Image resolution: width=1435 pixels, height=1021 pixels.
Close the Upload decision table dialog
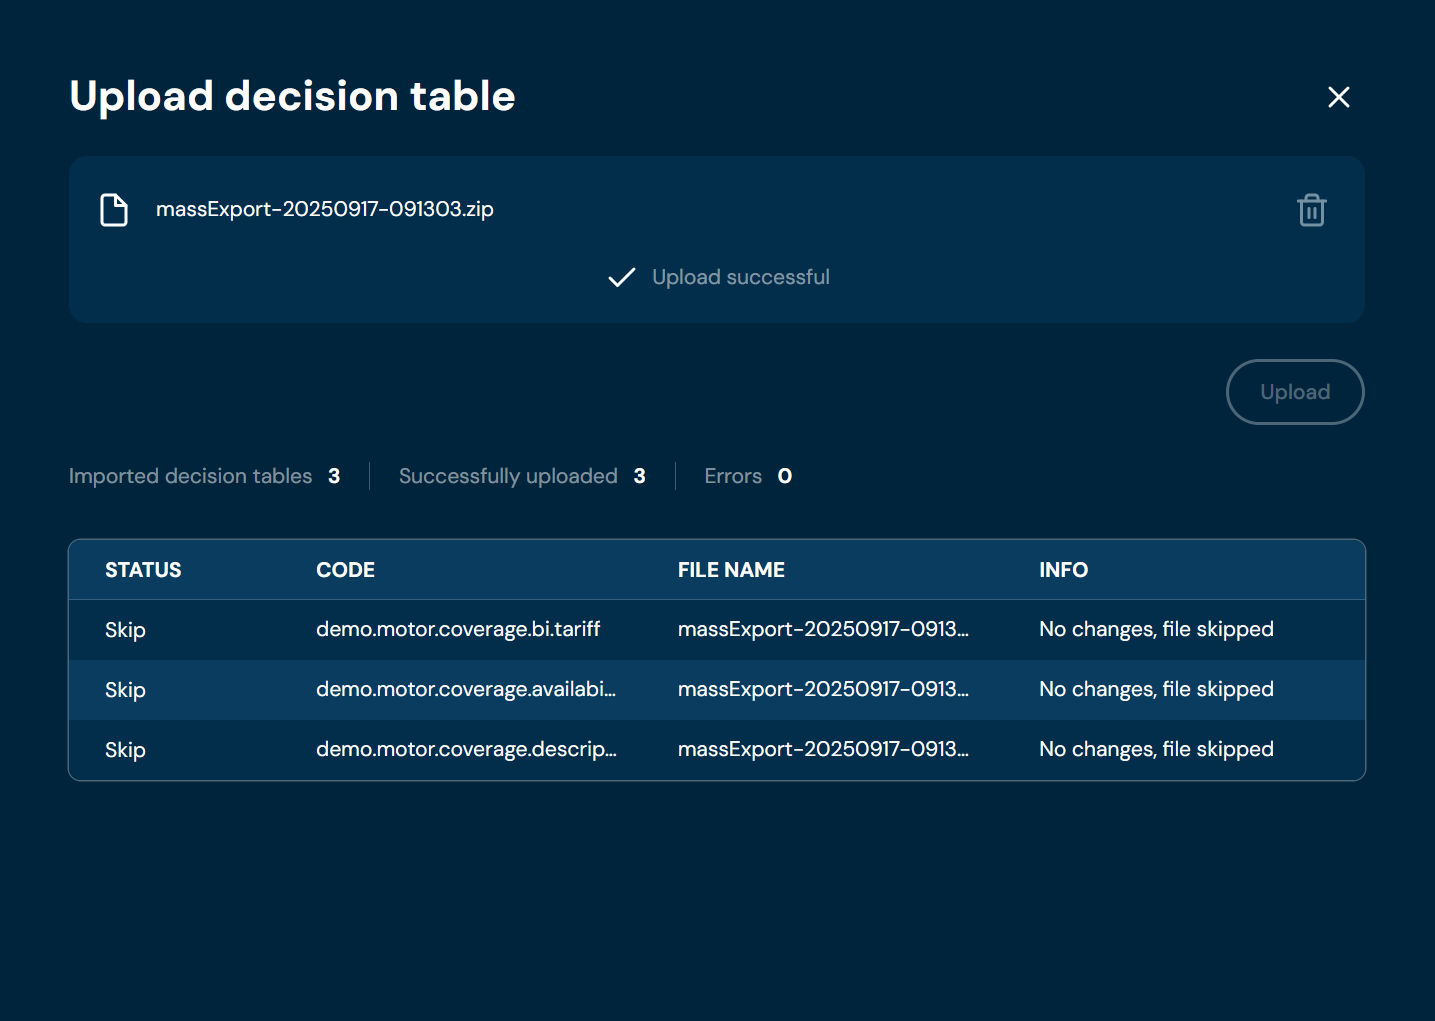pos(1338,97)
